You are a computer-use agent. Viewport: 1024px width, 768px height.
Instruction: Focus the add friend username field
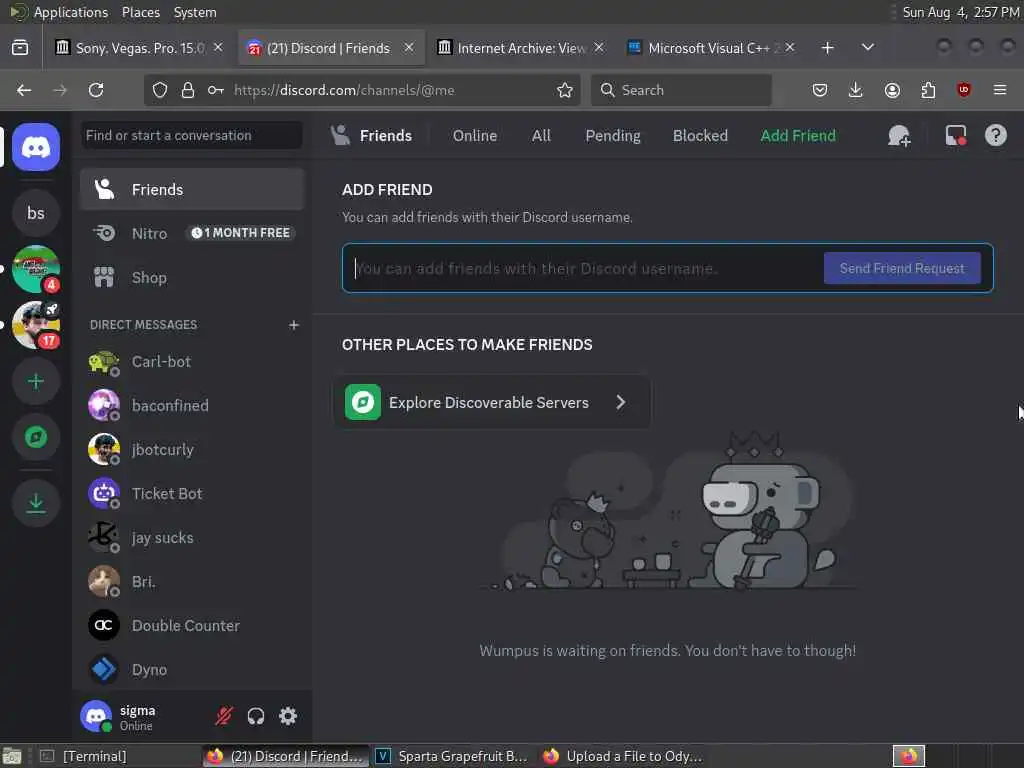click(584, 268)
